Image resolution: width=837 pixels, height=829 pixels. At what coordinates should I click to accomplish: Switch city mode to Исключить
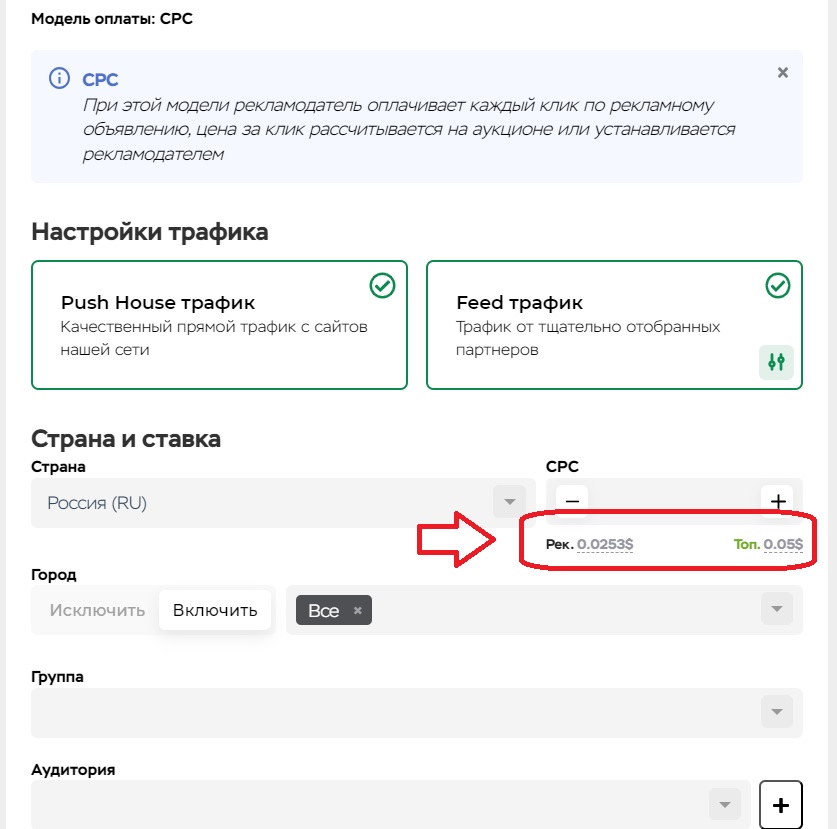tap(97, 610)
